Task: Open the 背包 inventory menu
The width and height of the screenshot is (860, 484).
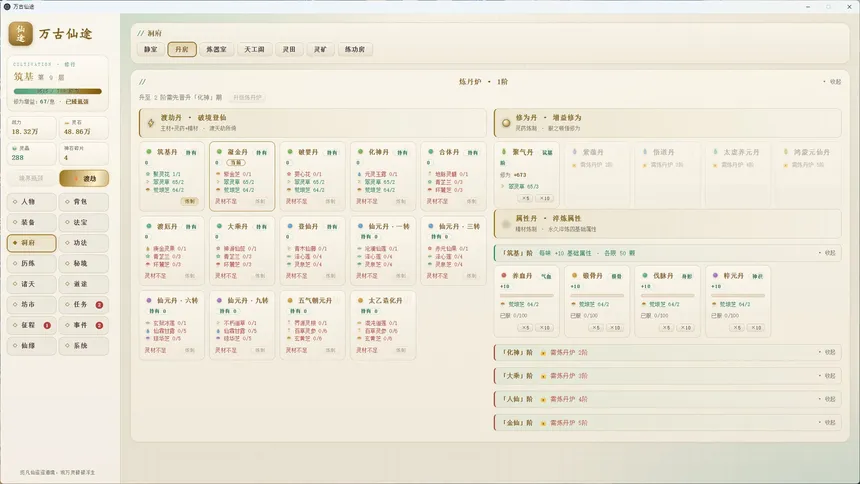Action: point(84,202)
